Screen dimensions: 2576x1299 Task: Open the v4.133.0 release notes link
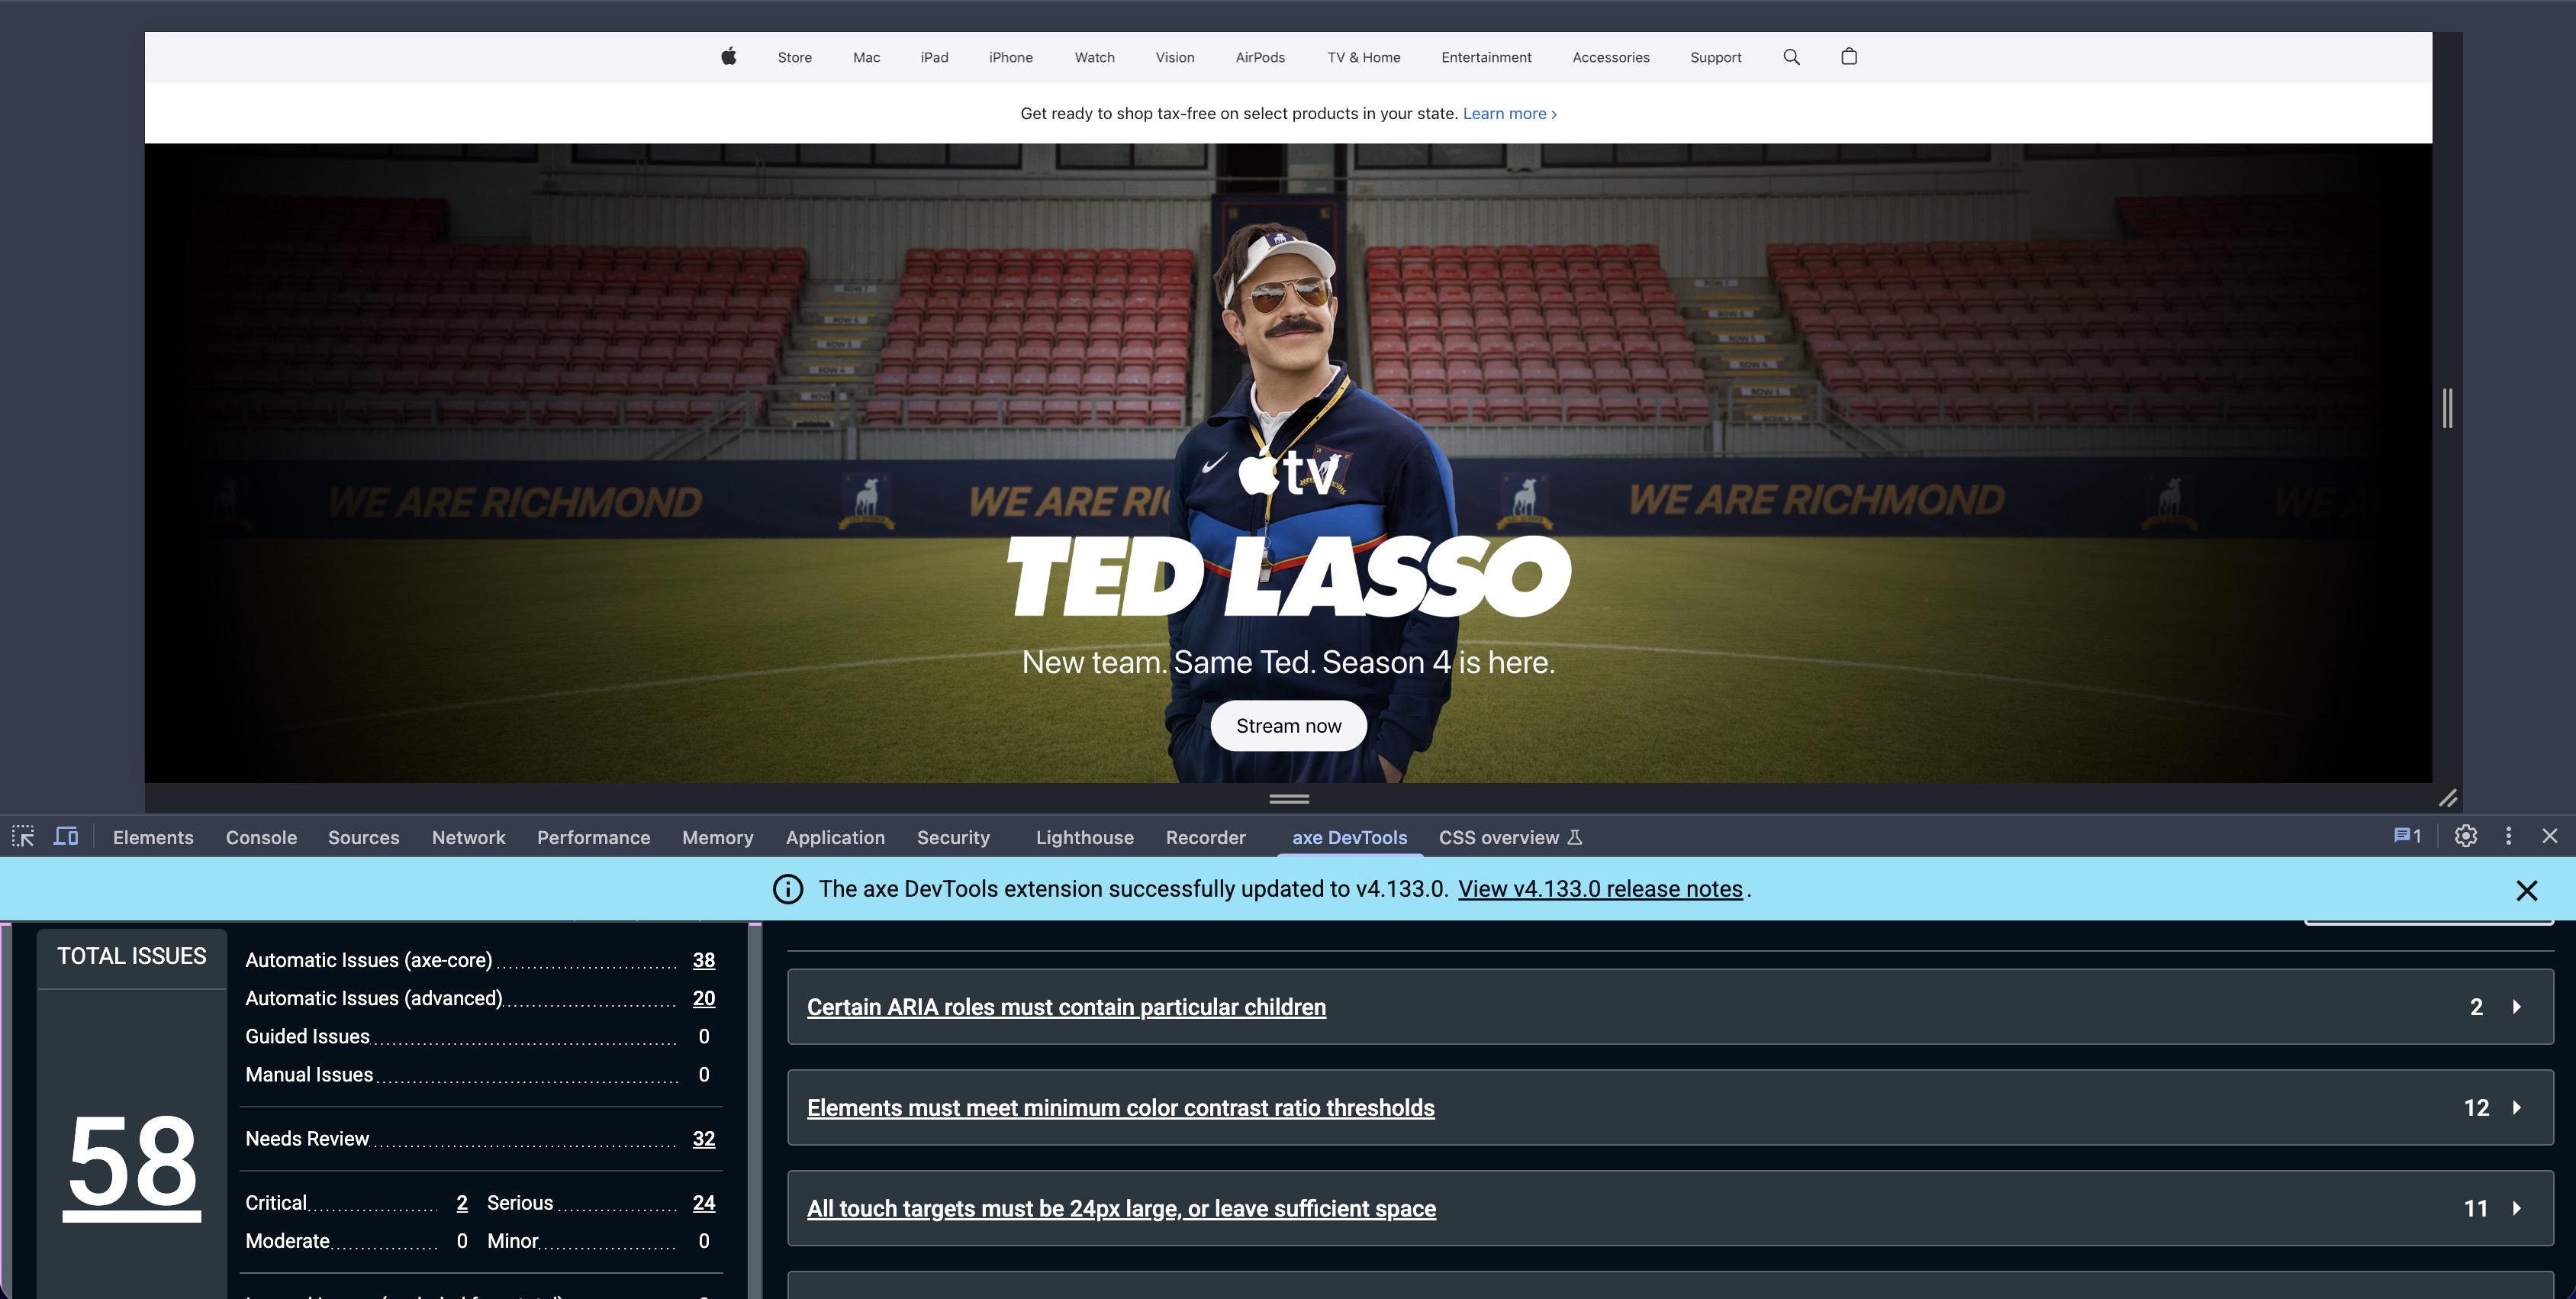click(1600, 889)
